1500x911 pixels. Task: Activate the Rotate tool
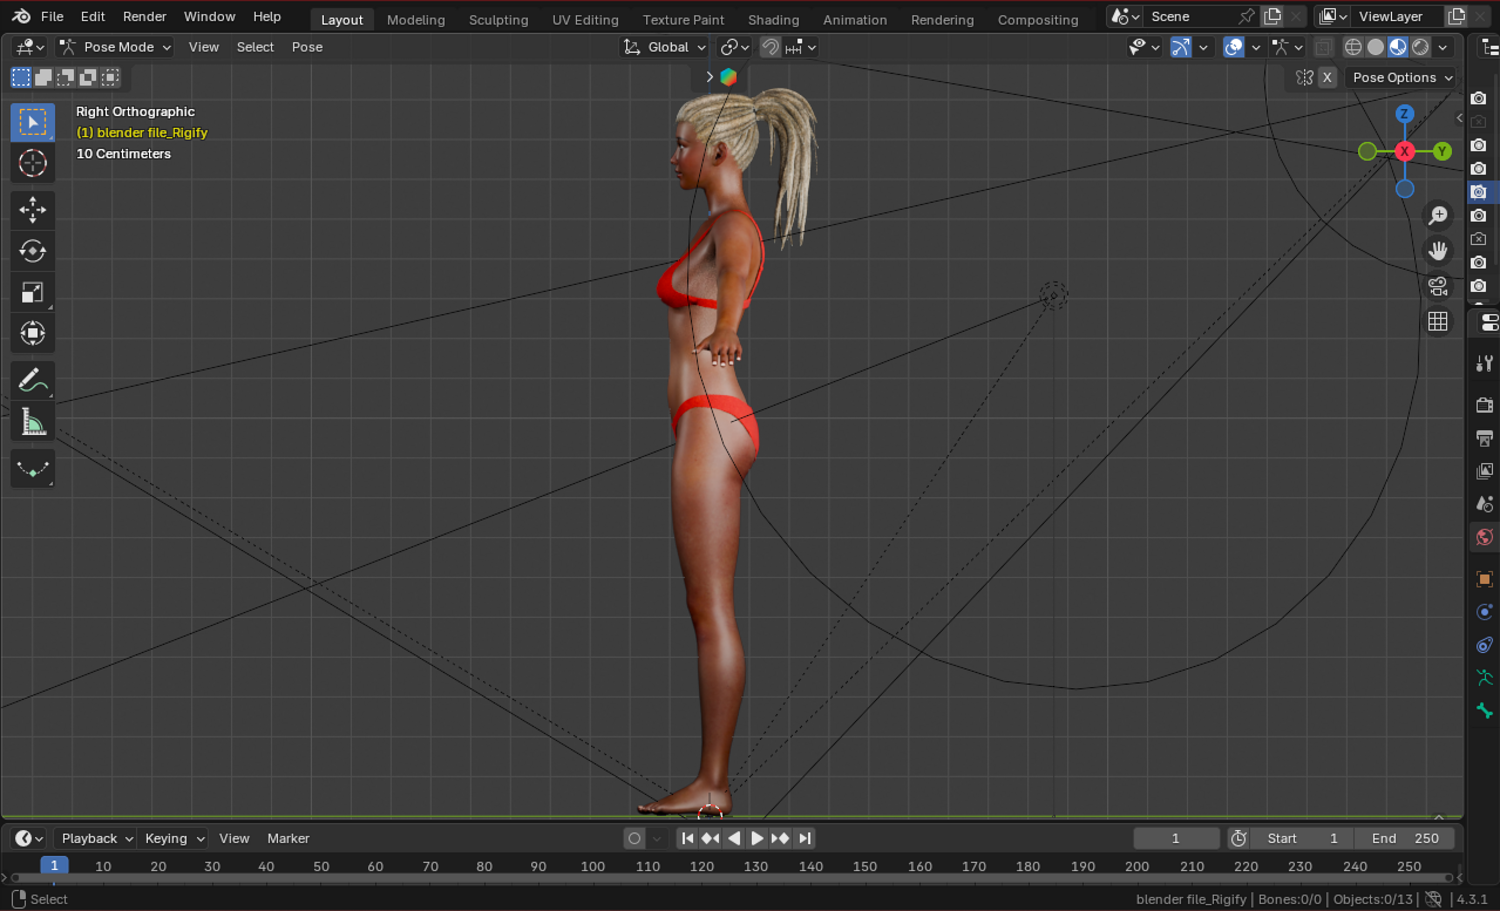tap(33, 251)
